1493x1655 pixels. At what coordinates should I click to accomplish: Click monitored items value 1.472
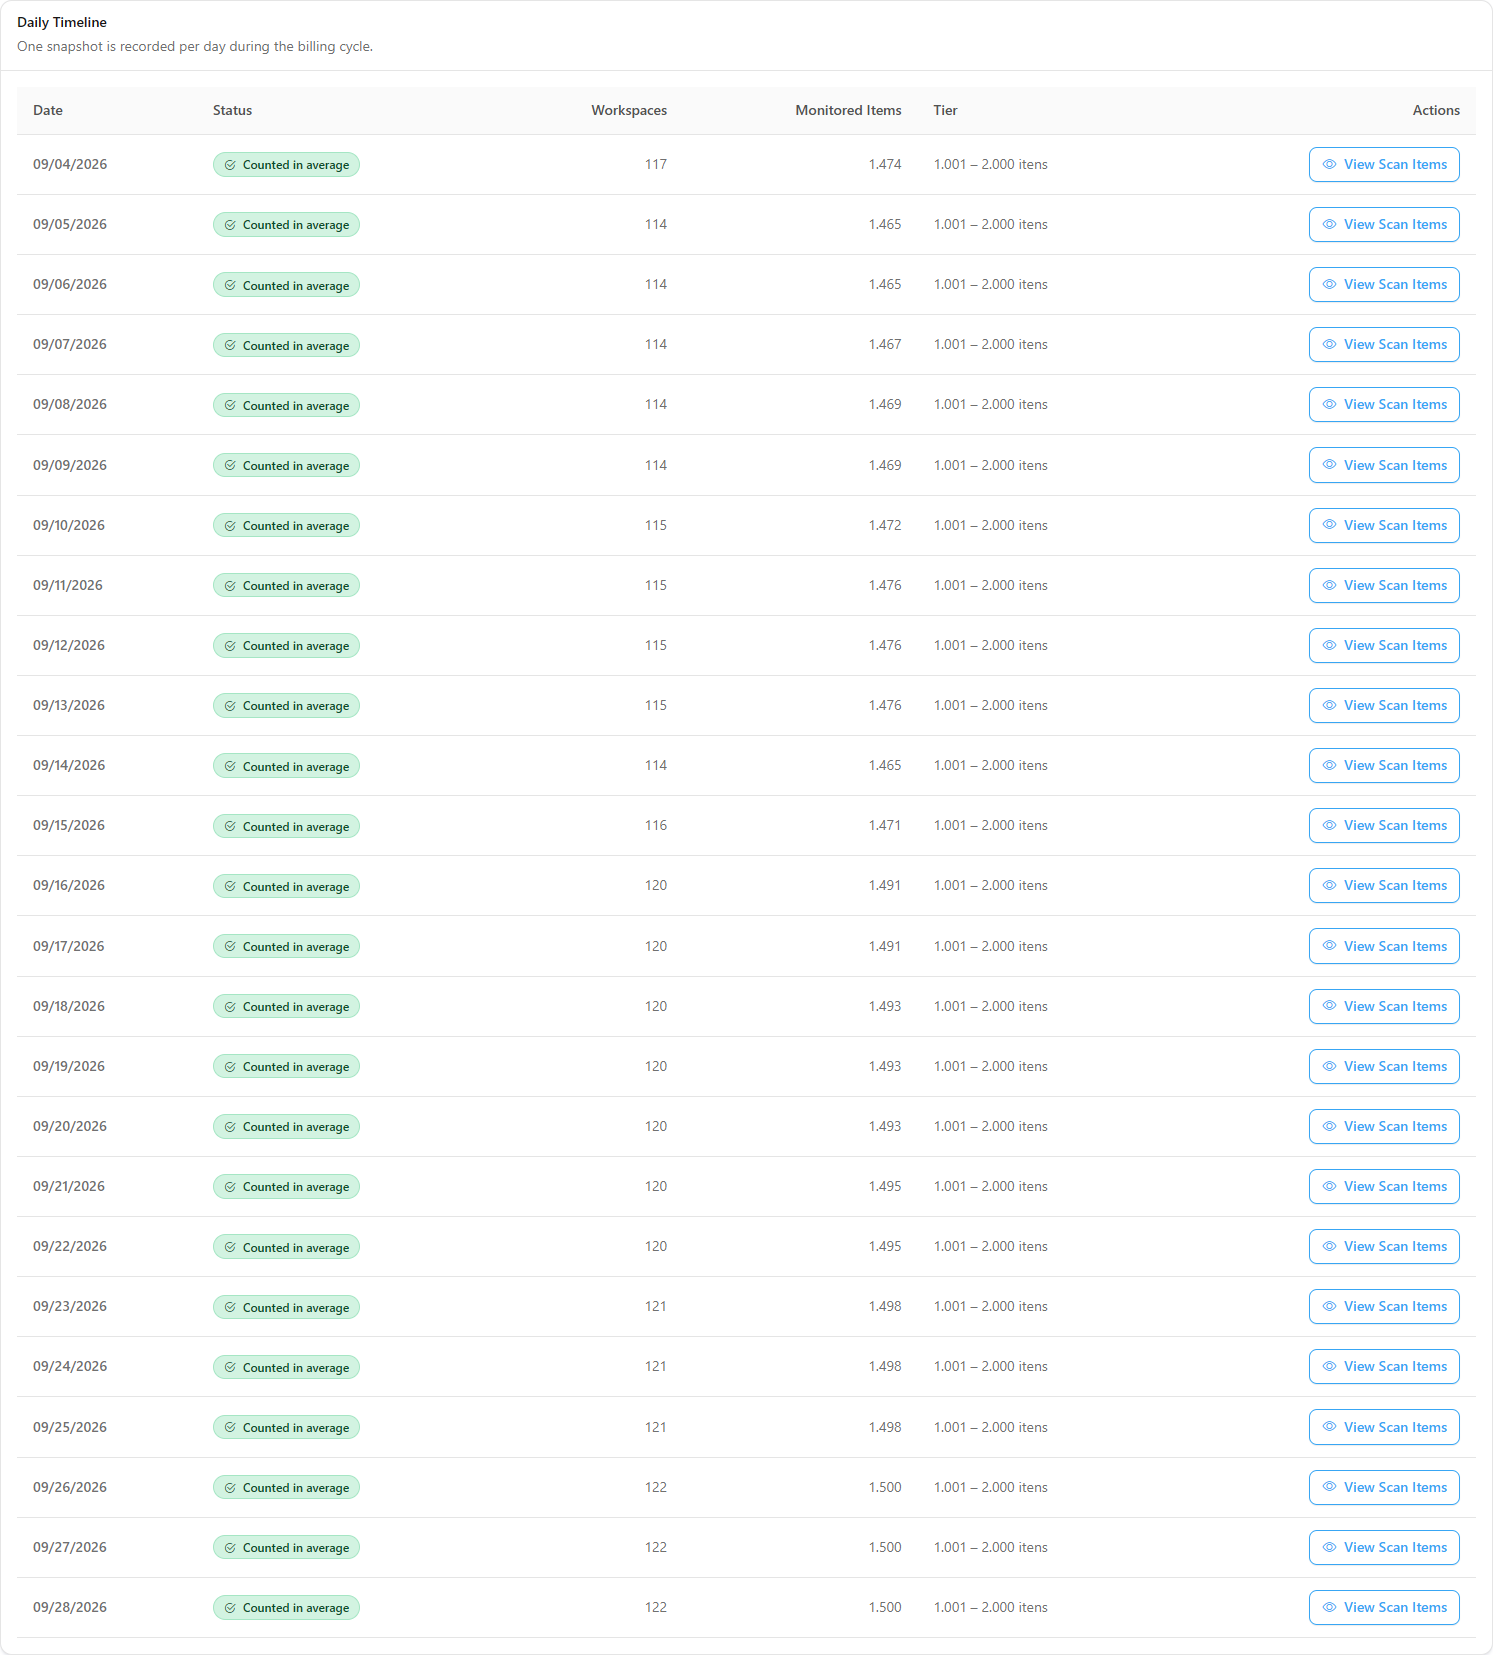pyautogui.click(x=885, y=525)
